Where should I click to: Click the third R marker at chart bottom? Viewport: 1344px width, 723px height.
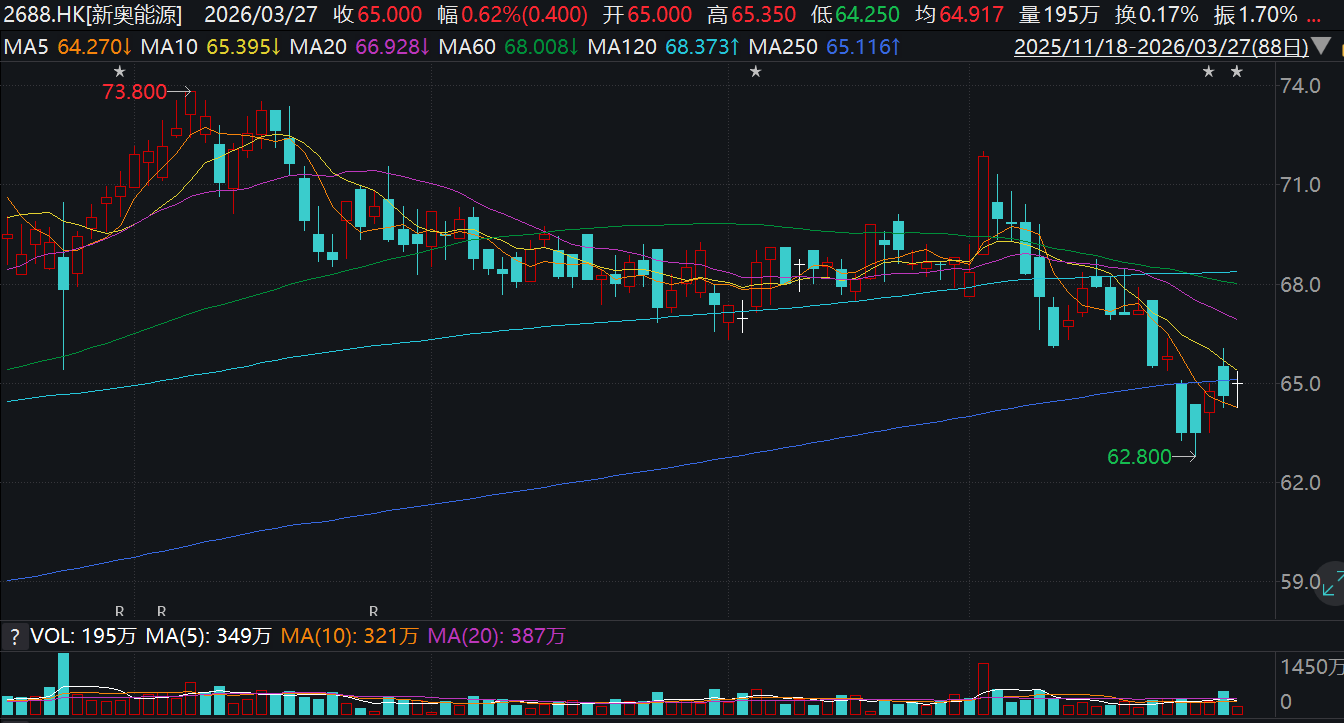(373, 610)
